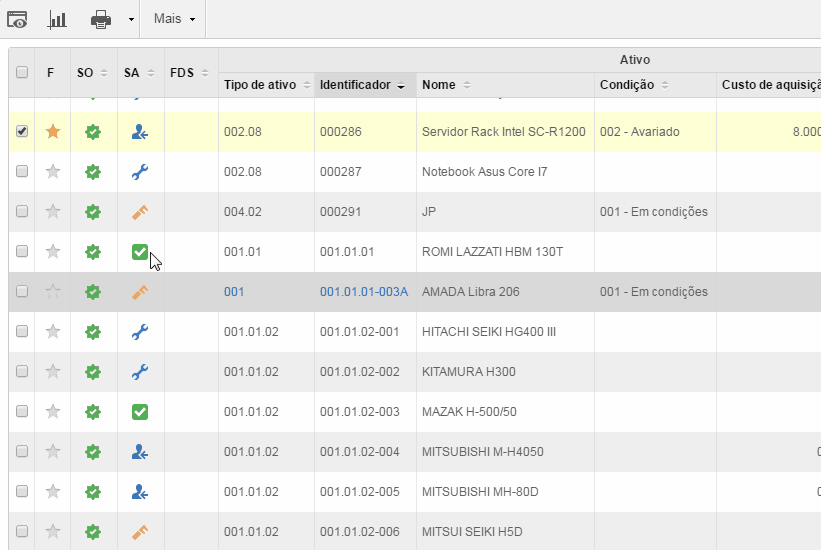This screenshot has width=821, height=550.
Task: Uncheck the Servidor Rack Intel row checkbox
Action: coord(22,131)
